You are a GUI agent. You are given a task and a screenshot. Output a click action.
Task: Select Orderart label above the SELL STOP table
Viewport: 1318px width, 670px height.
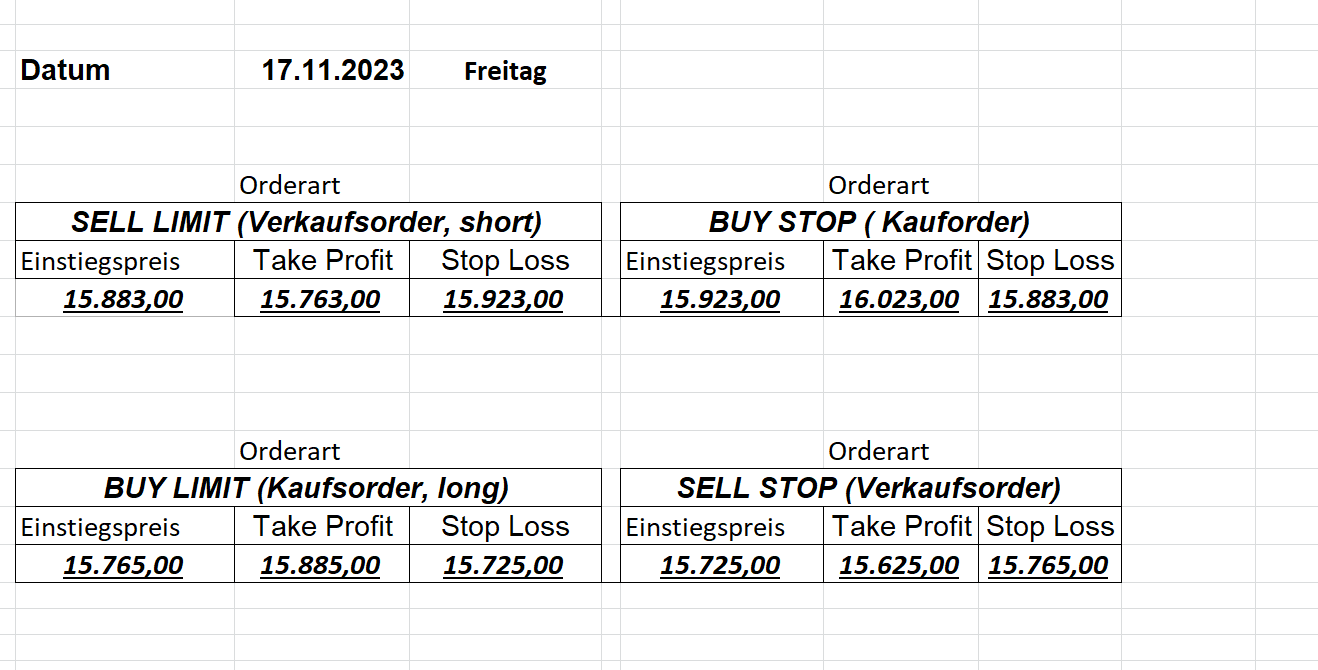click(879, 451)
